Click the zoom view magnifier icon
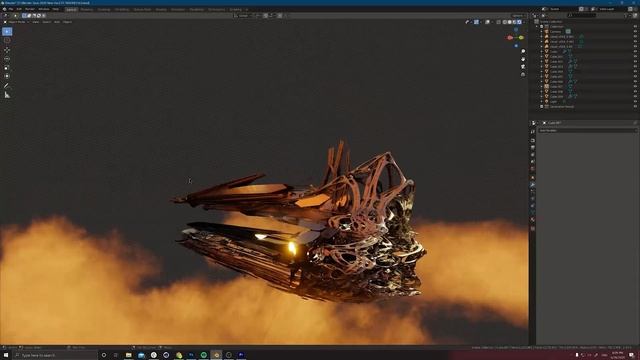640x360 pixels. [523, 51]
